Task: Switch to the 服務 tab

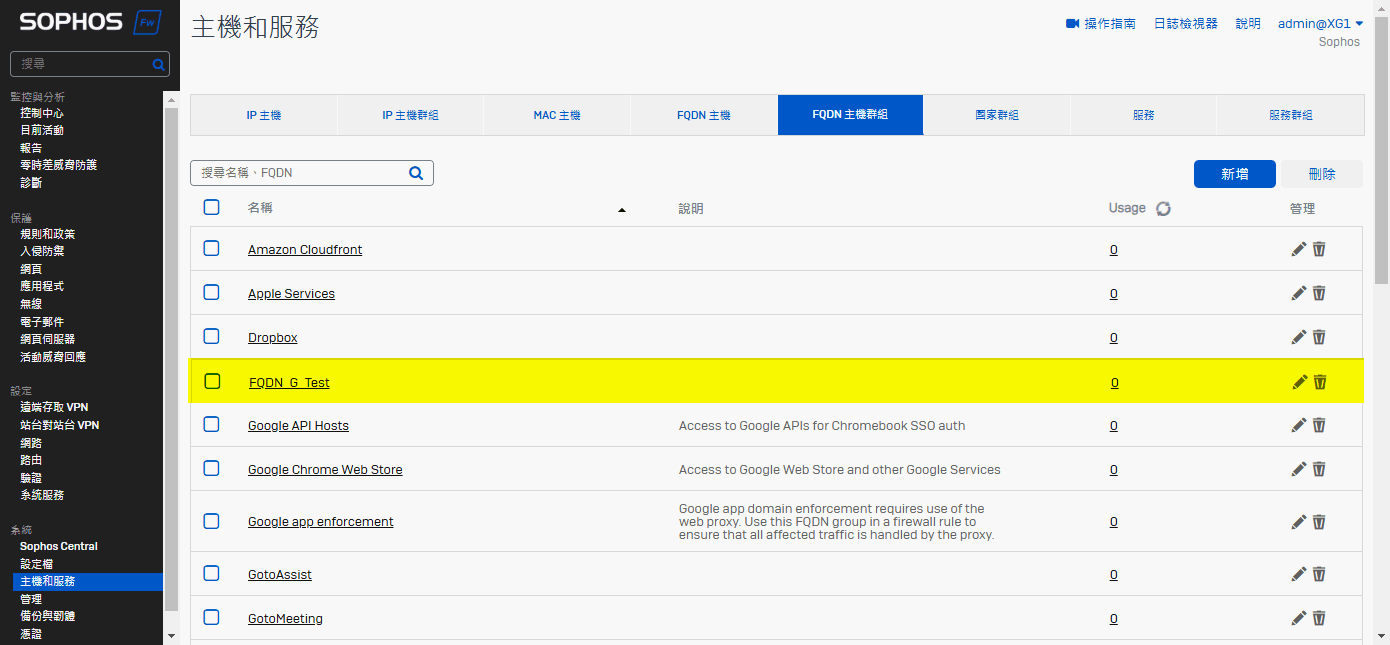Action: click(1144, 115)
